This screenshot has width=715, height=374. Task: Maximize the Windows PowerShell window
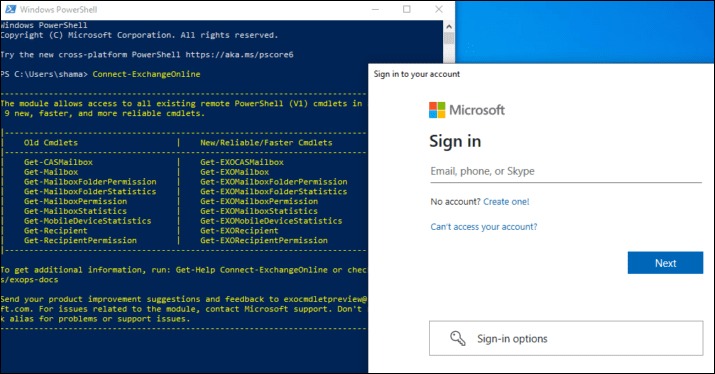(x=407, y=9)
